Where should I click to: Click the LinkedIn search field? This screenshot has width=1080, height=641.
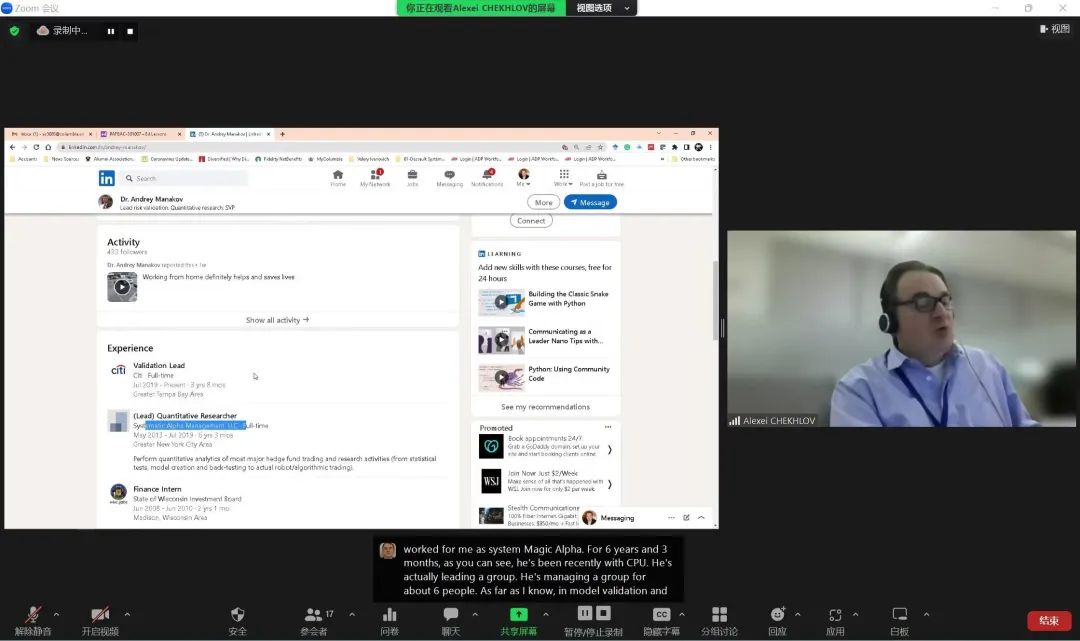[185, 178]
